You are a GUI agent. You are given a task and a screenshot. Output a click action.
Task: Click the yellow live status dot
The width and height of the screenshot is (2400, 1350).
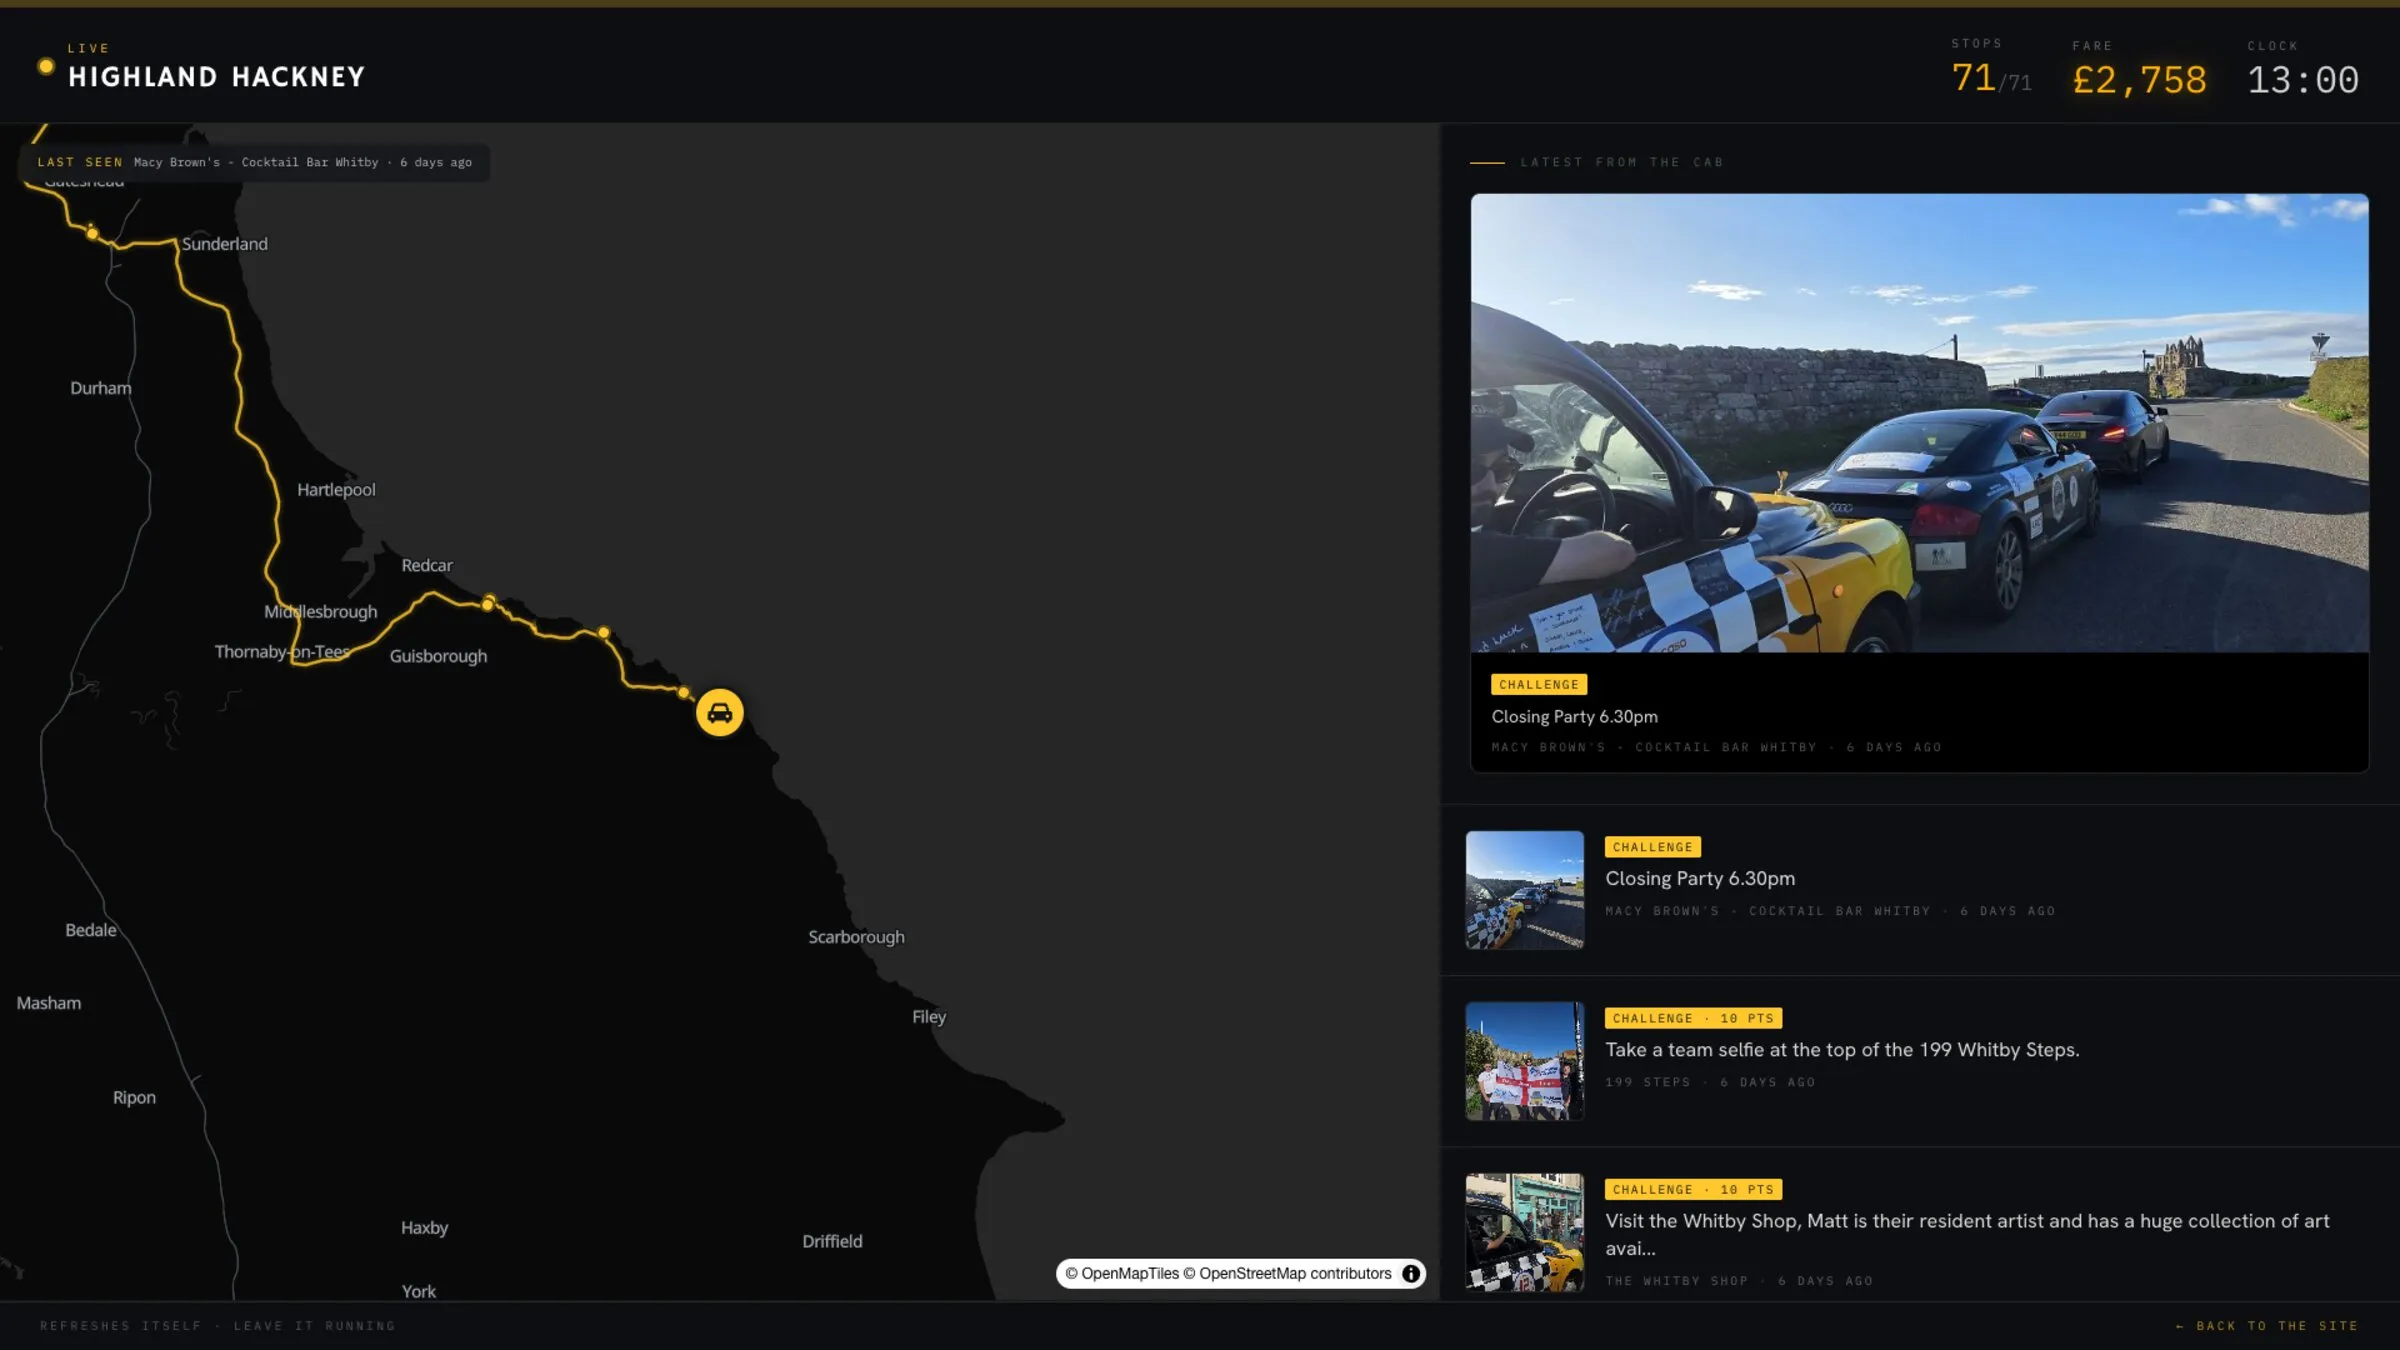coord(45,66)
